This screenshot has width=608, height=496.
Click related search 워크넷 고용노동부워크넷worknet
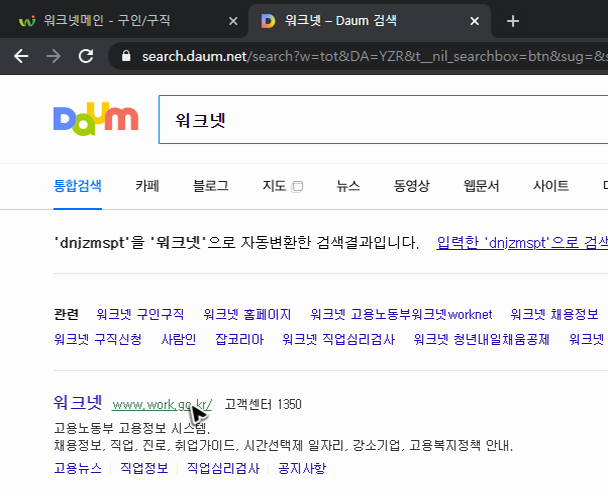(x=401, y=314)
